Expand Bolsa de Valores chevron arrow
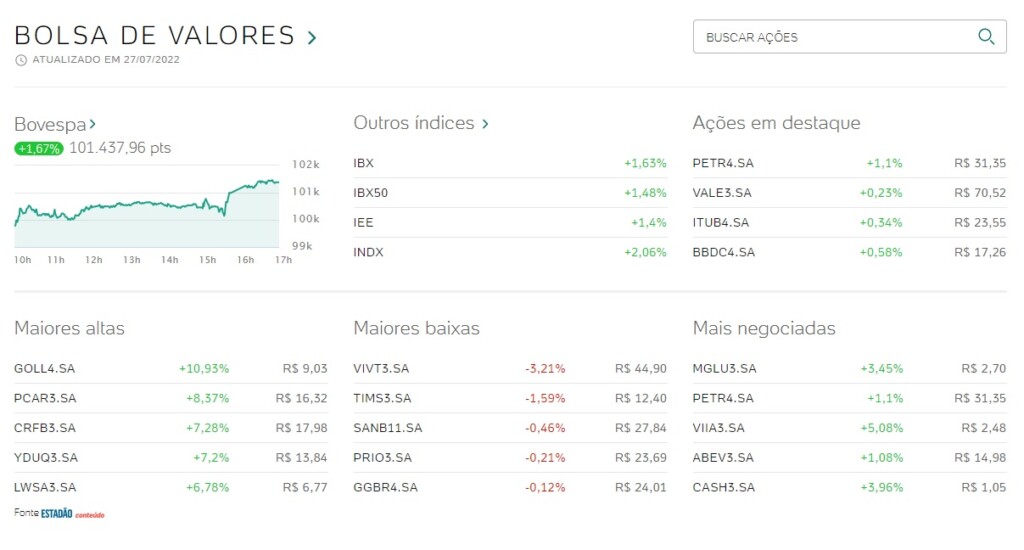1024x550 pixels. coord(312,38)
